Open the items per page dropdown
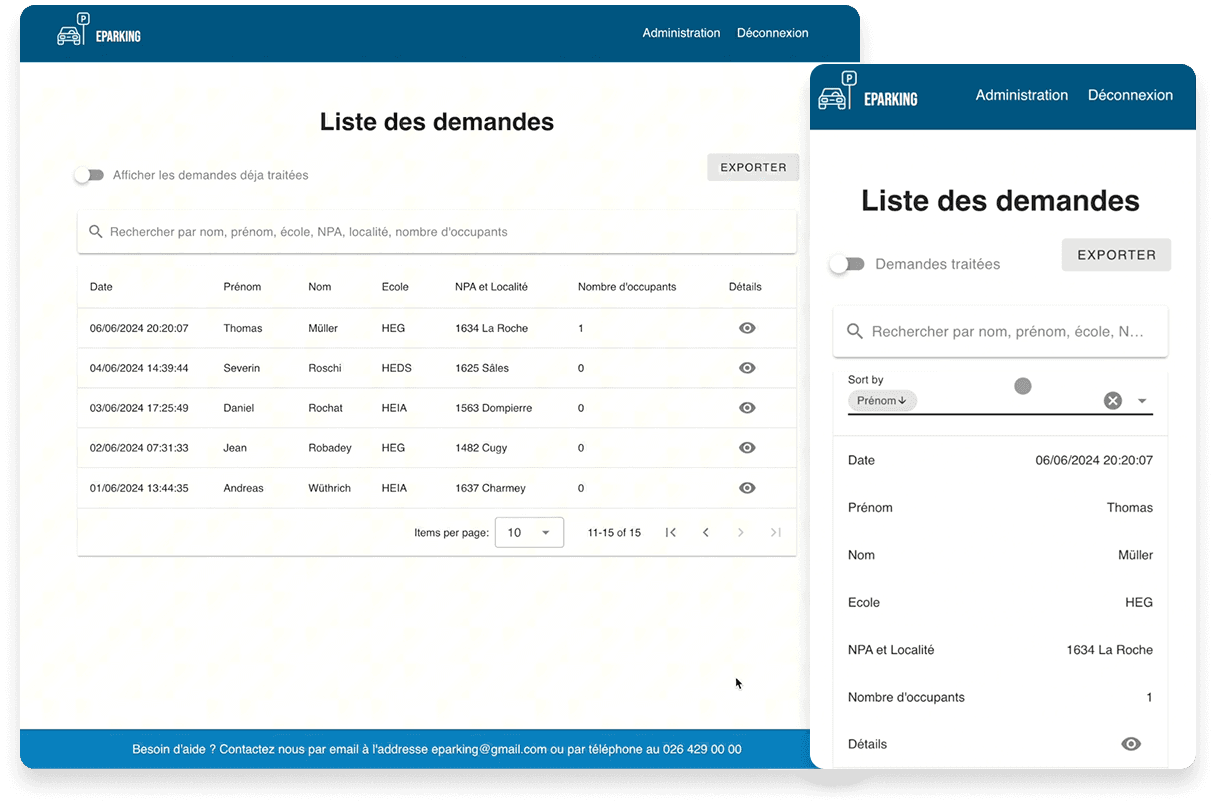Image resolution: width=1216 pixels, height=804 pixels. 529,533
